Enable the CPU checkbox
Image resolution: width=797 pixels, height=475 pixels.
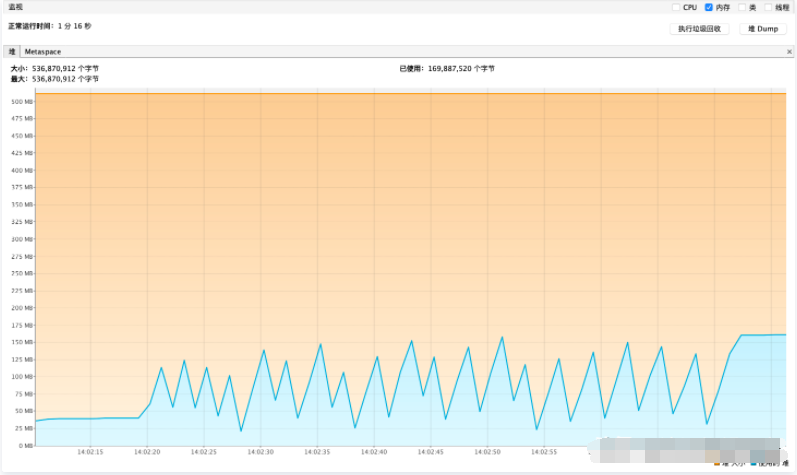[x=676, y=7]
